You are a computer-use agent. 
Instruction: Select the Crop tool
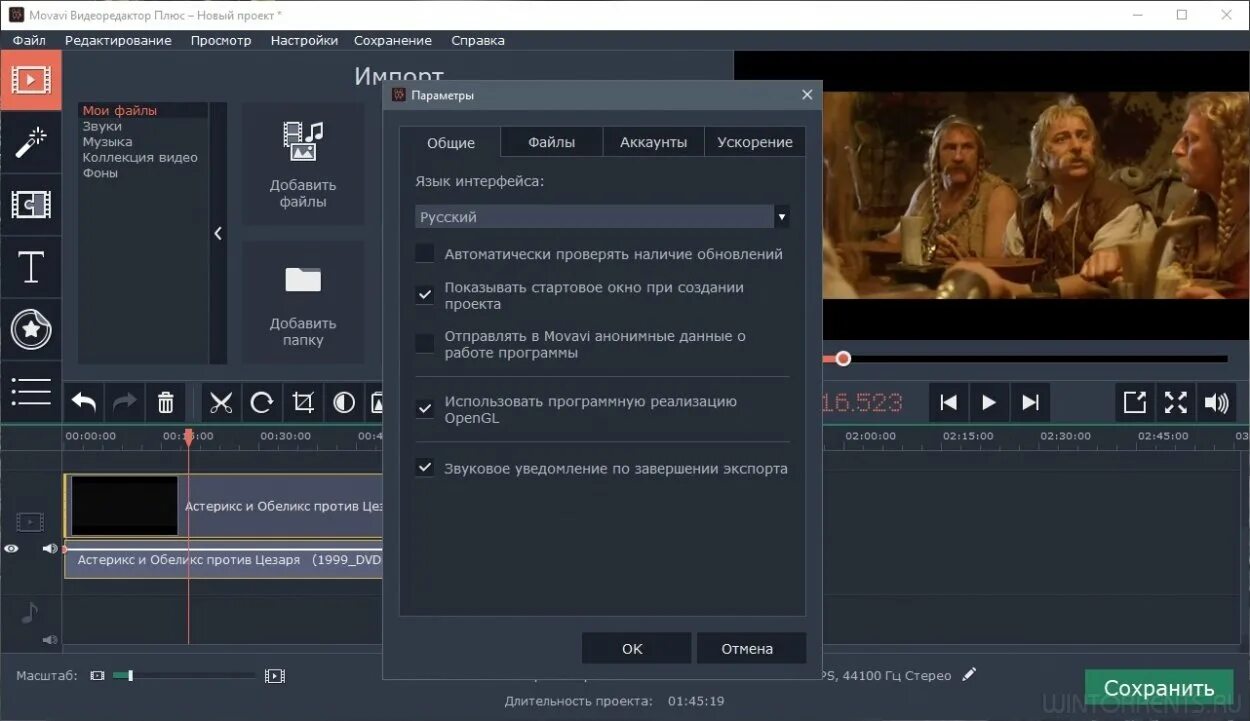coord(303,403)
